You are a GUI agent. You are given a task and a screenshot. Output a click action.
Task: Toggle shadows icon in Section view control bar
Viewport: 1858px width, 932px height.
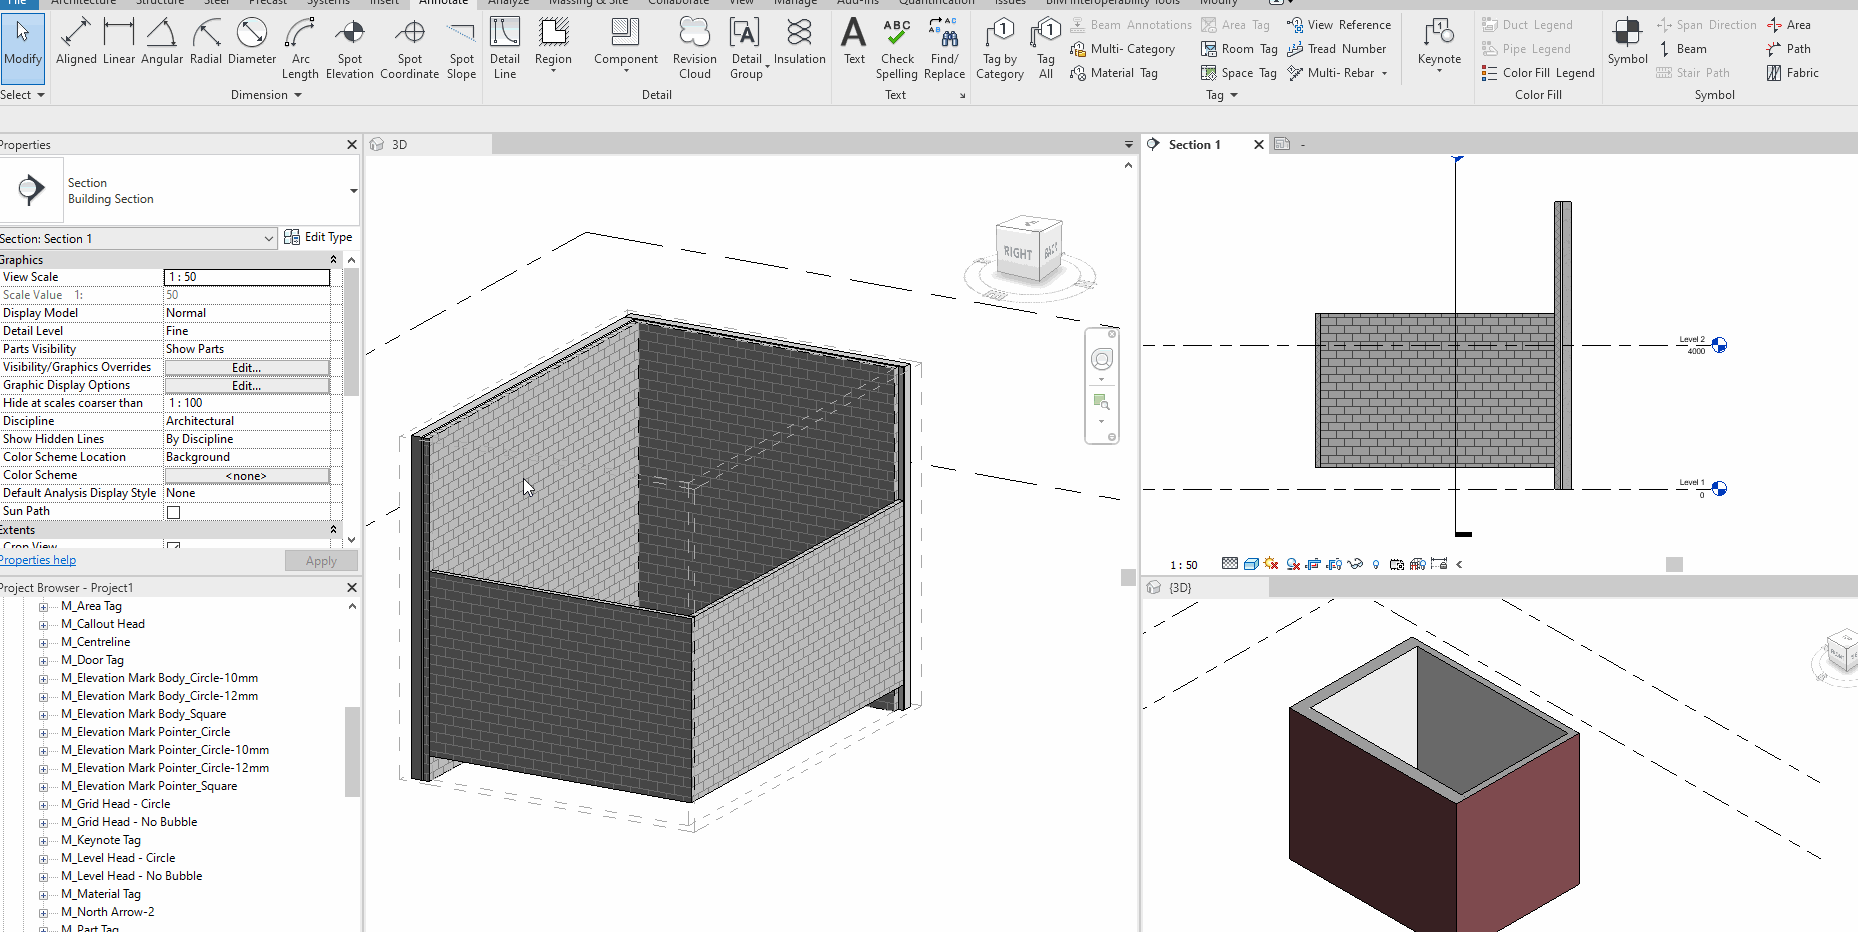coord(1293,564)
